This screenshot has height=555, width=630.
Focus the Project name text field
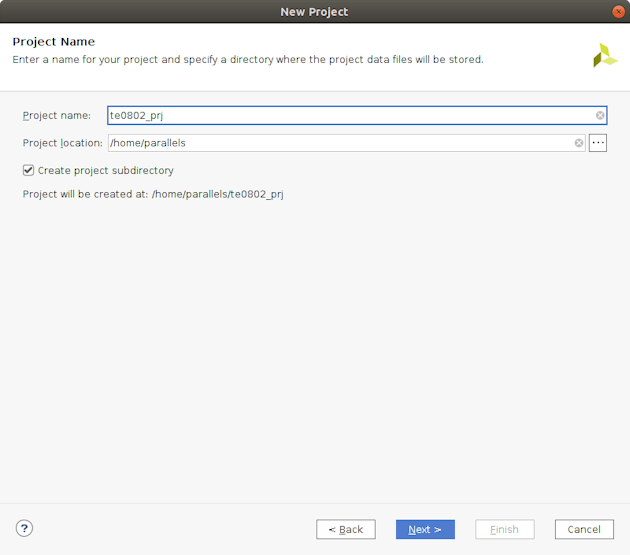coord(350,115)
